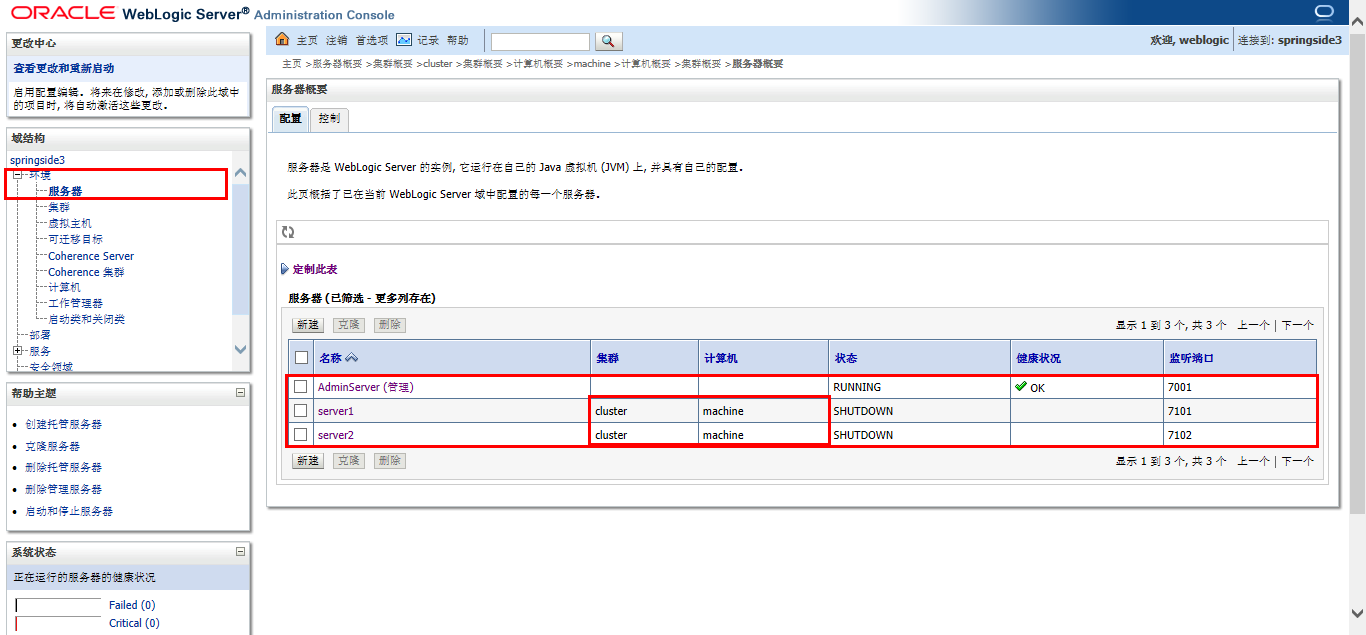The width and height of the screenshot is (1366, 635).
Task: Click the sort arrow beside 名称 column header
Action: pos(351,358)
